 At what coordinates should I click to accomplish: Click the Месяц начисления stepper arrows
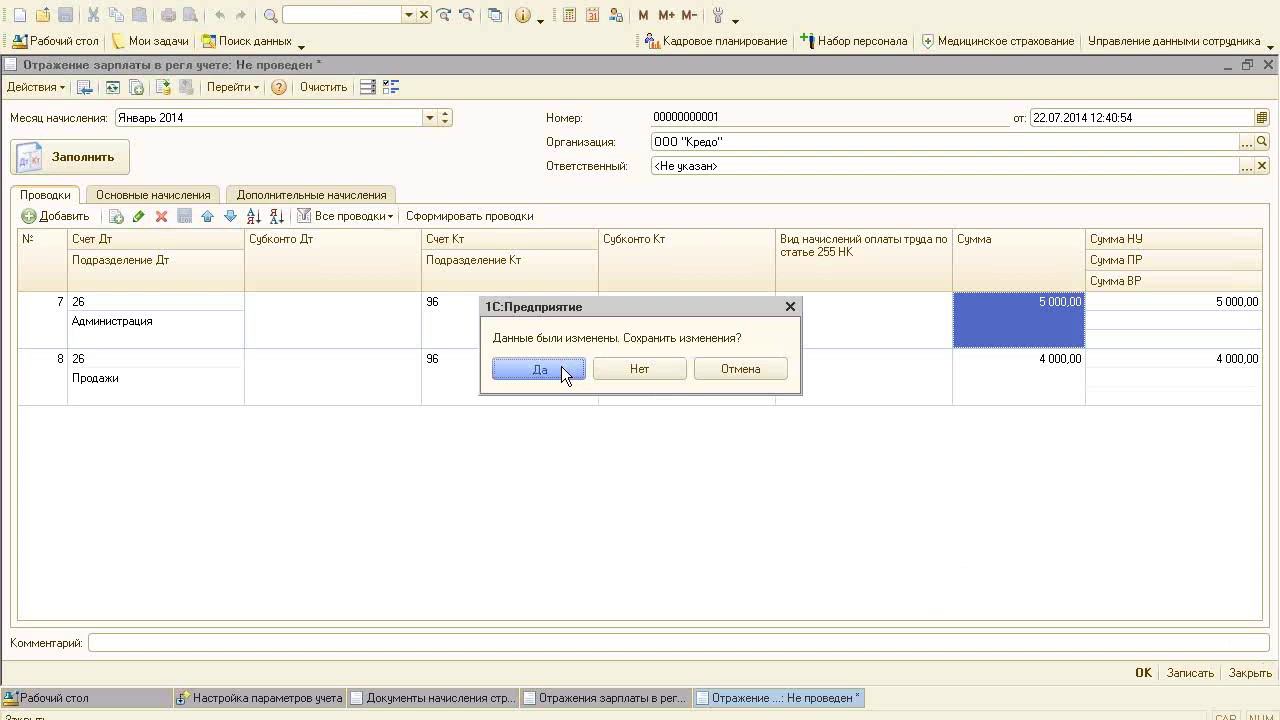(x=445, y=118)
